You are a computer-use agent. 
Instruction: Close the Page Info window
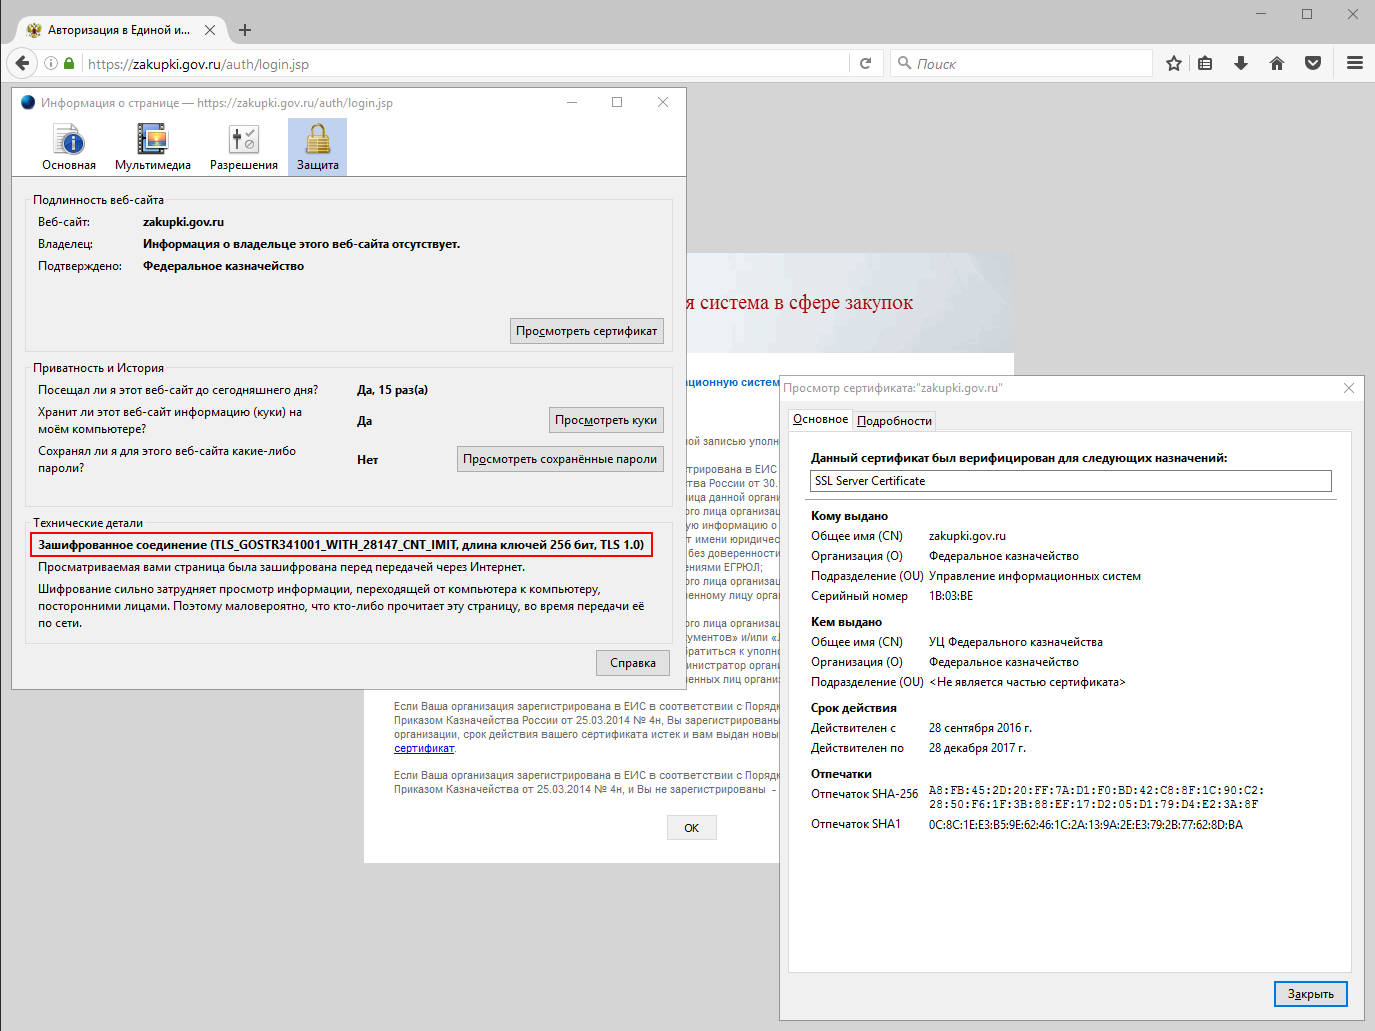(x=663, y=102)
